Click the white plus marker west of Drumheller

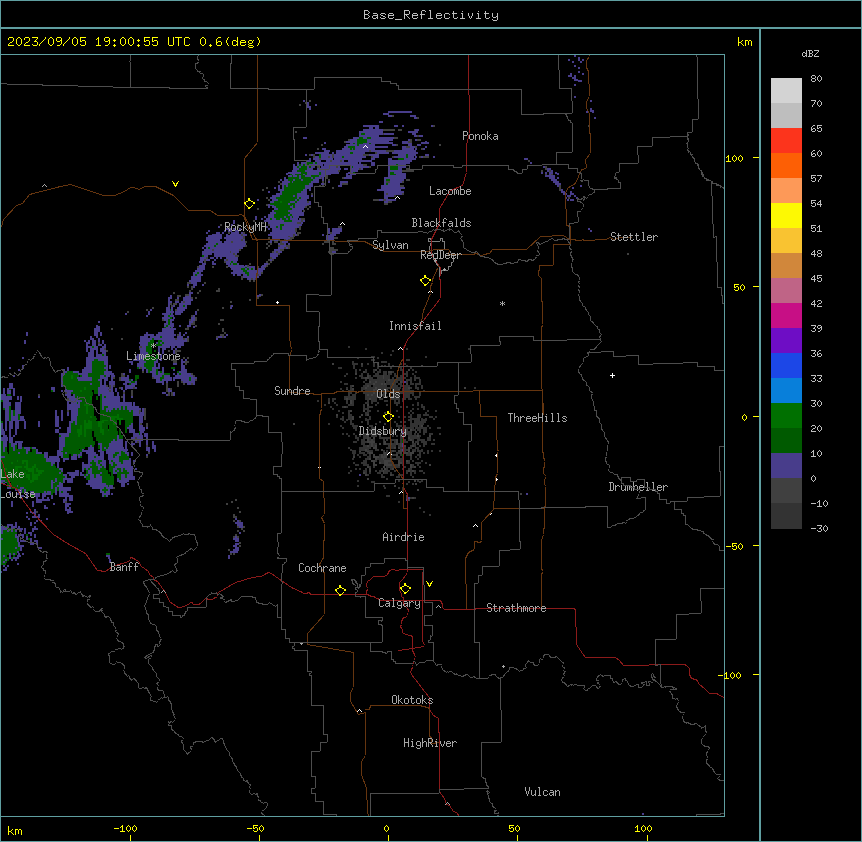[612, 375]
